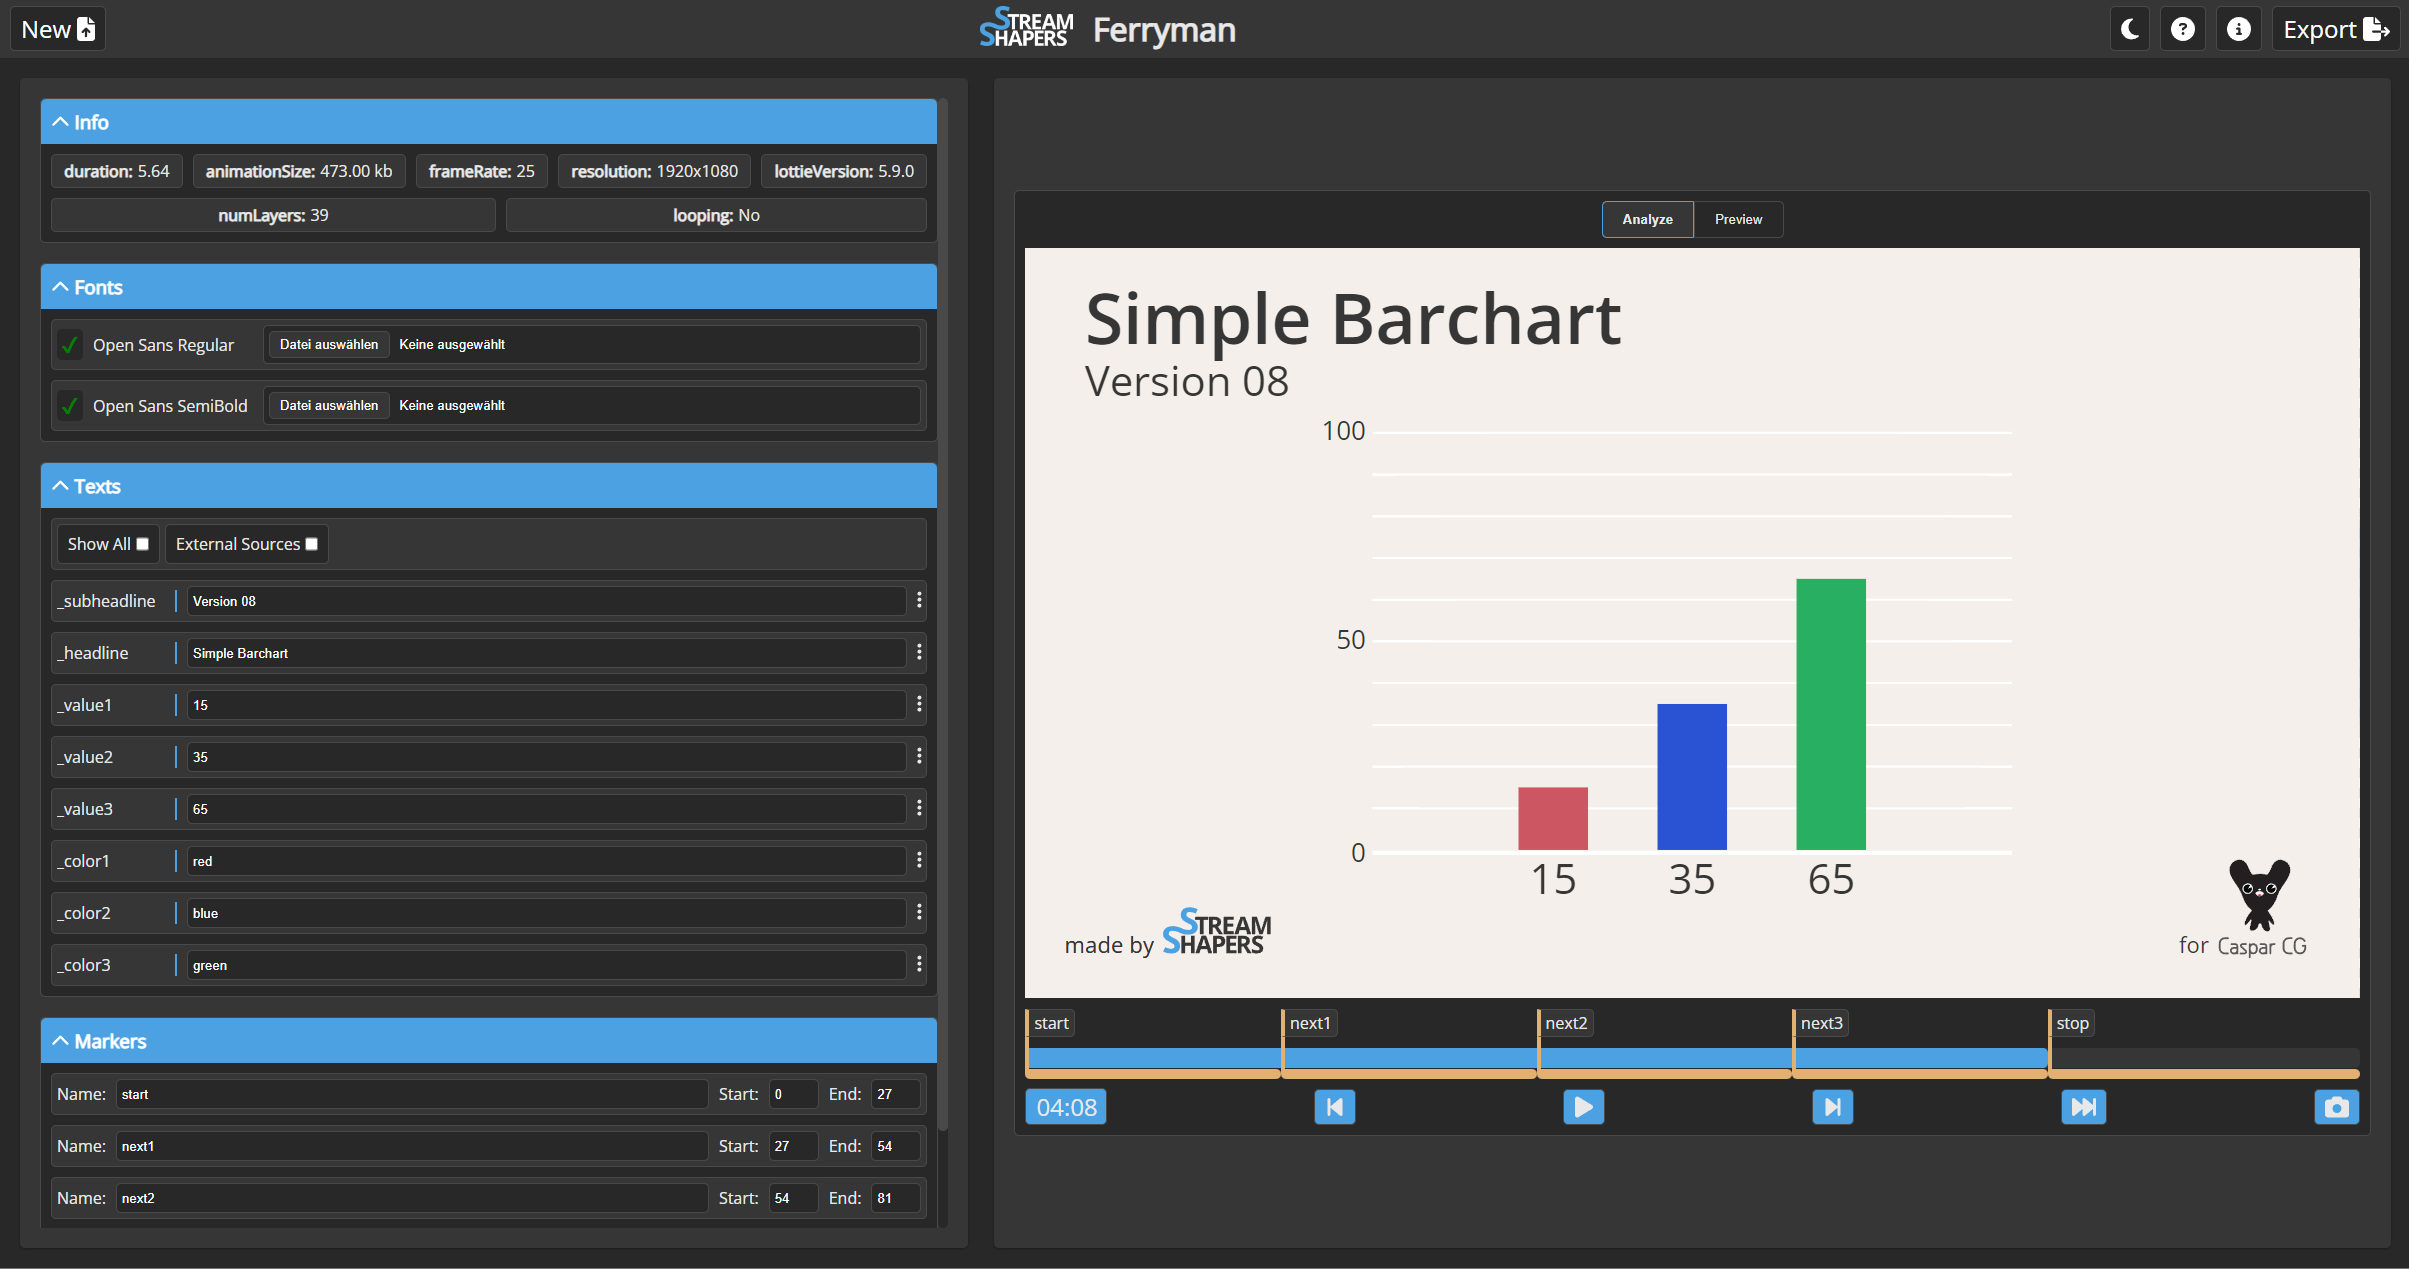Toggle Open Sans Regular font checkmark
Viewport: 2409px width, 1269px height.
[x=70, y=345]
